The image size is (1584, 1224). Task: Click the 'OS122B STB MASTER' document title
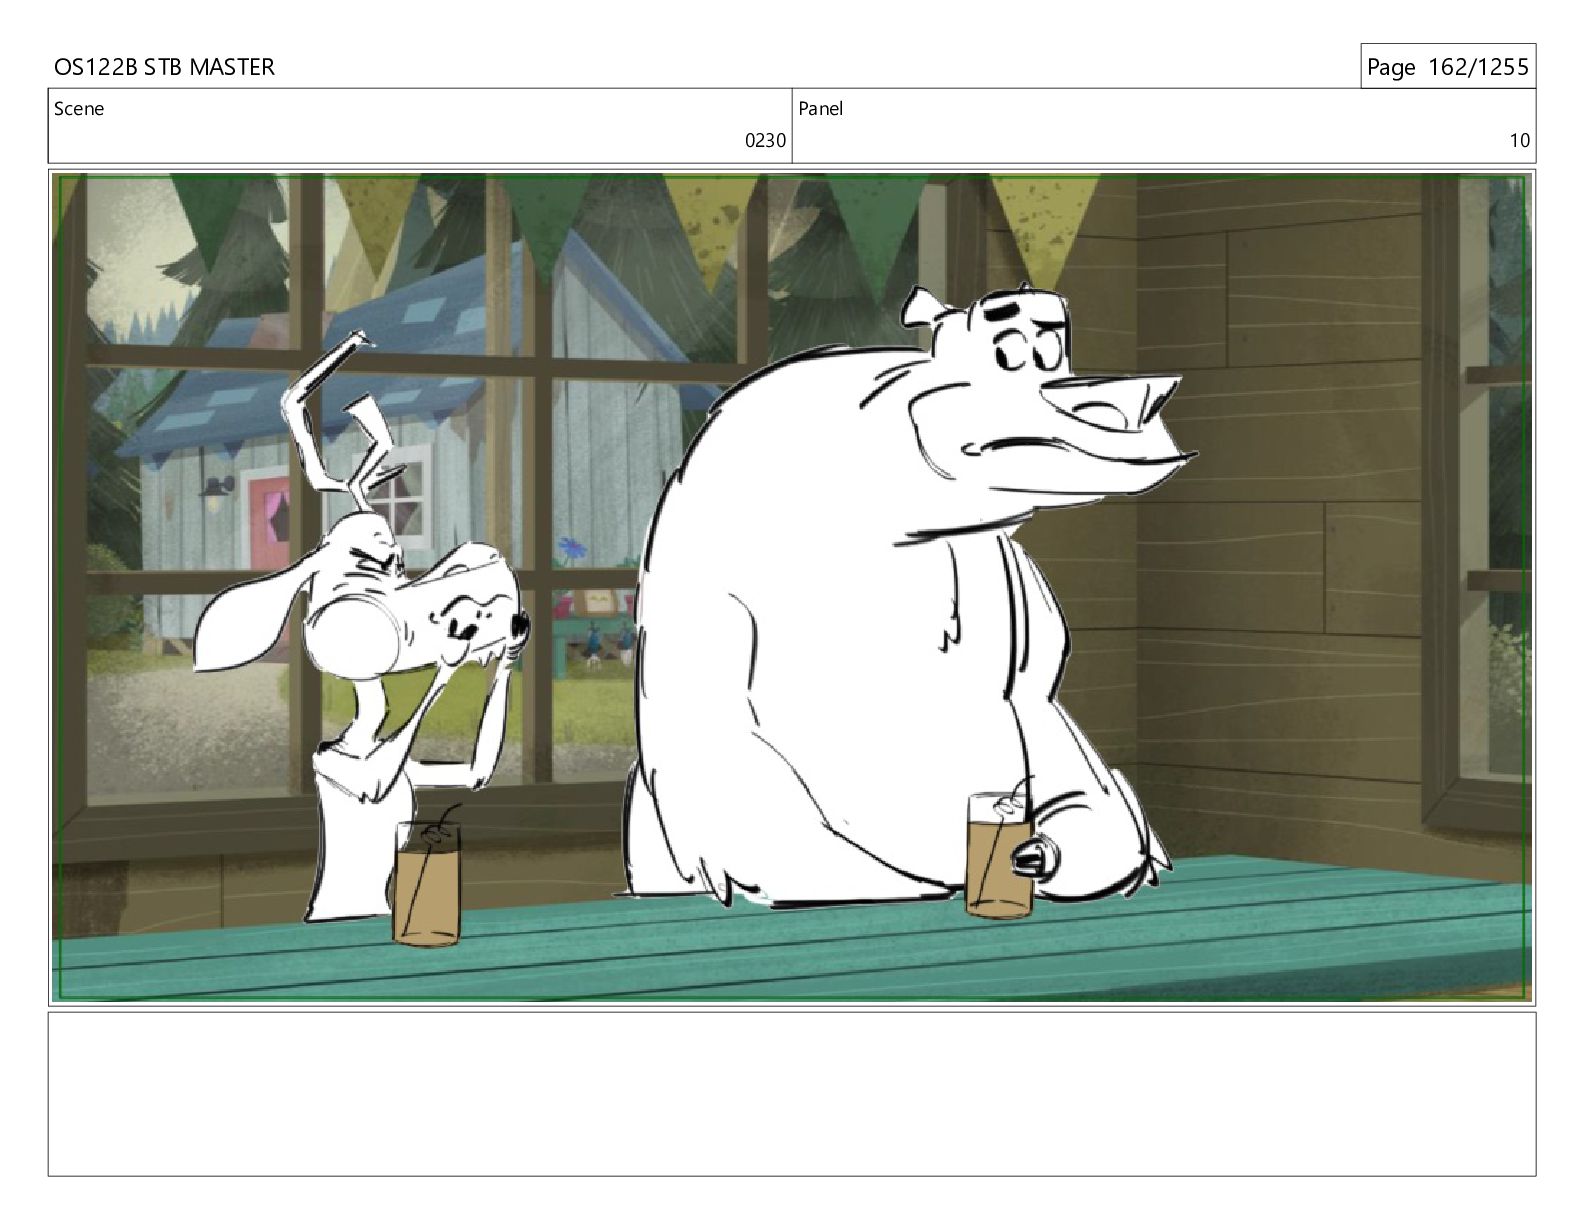(x=164, y=67)
